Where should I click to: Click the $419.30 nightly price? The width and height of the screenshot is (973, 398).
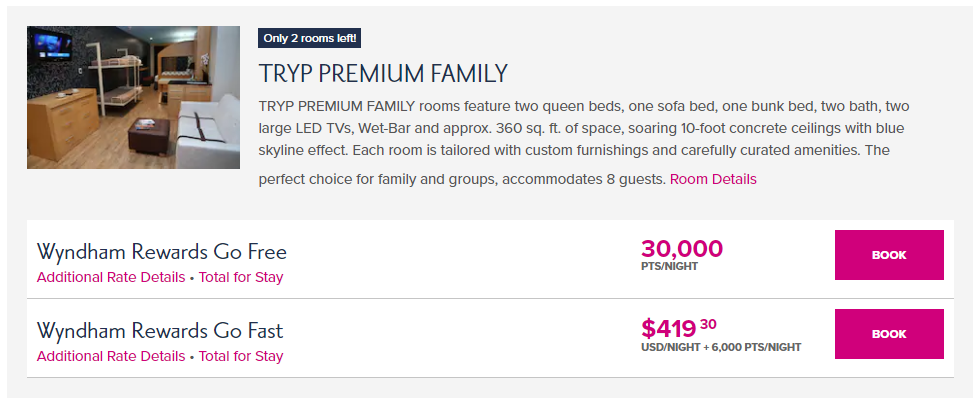679,327
